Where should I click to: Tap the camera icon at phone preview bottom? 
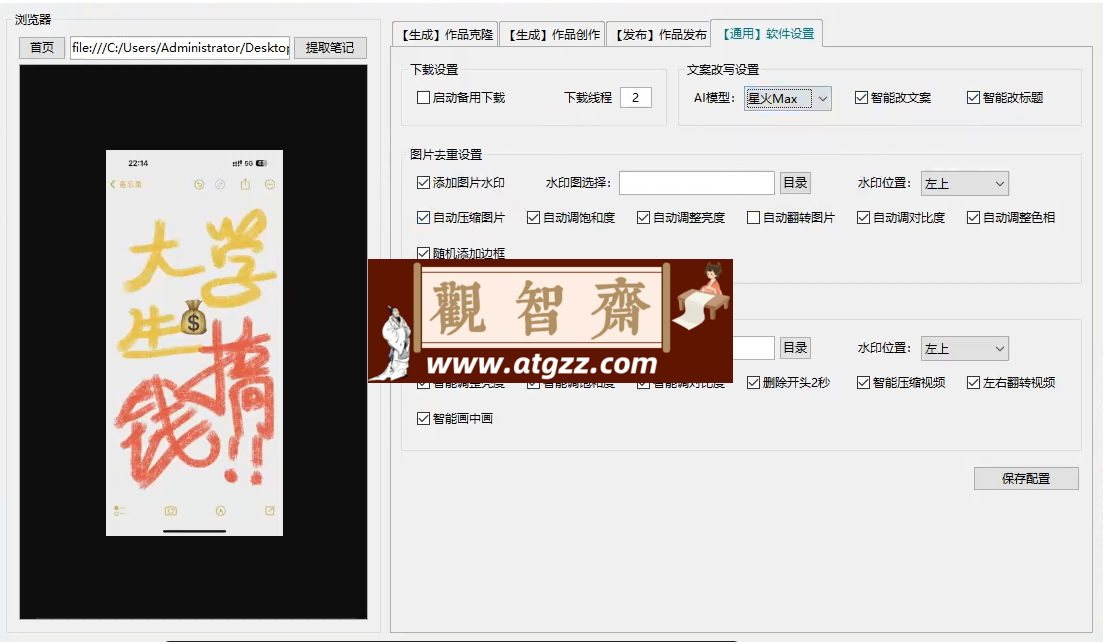point(171,511)
